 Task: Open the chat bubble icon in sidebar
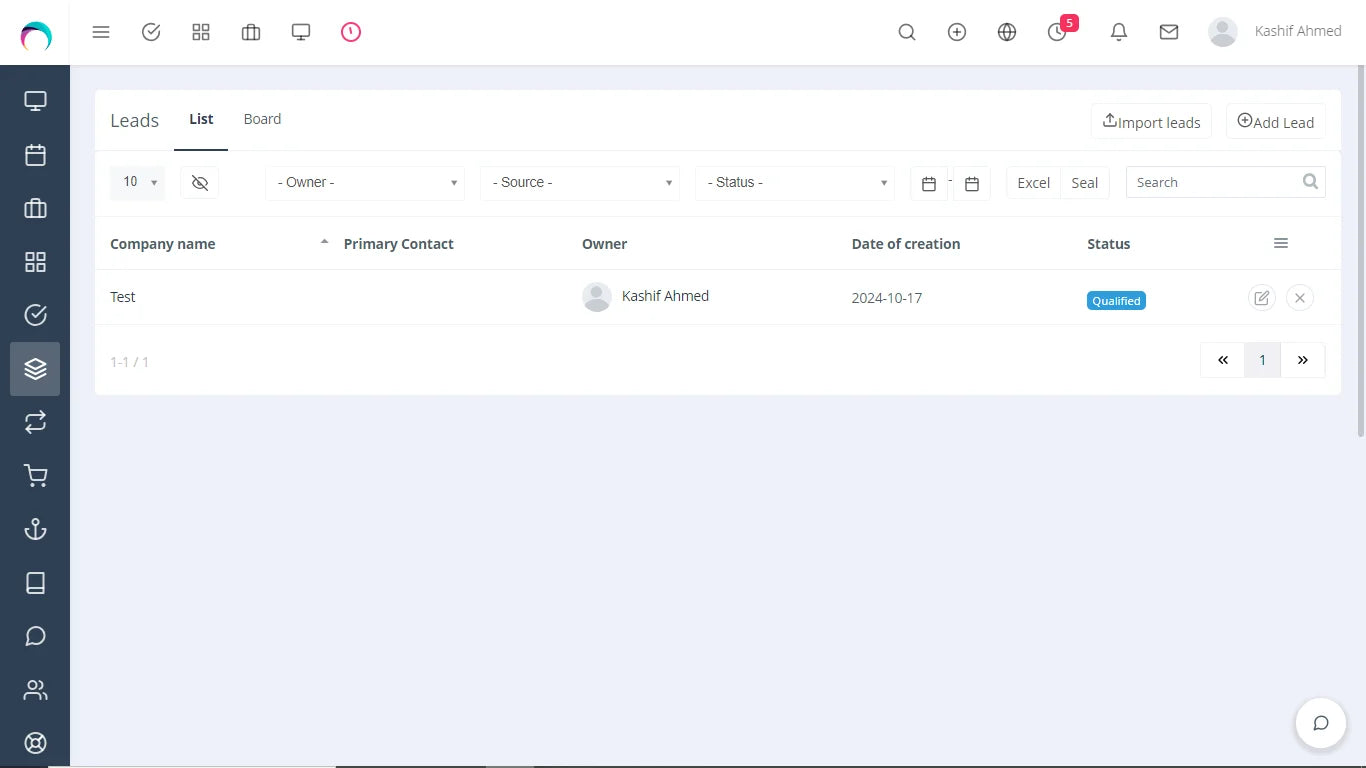pos(35,636)
